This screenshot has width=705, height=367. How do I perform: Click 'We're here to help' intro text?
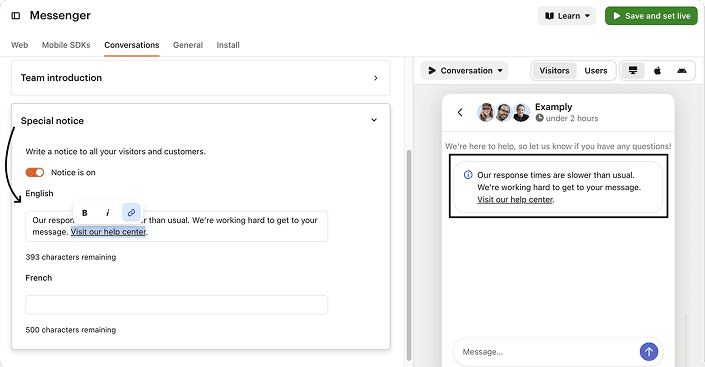click(558, 146)
